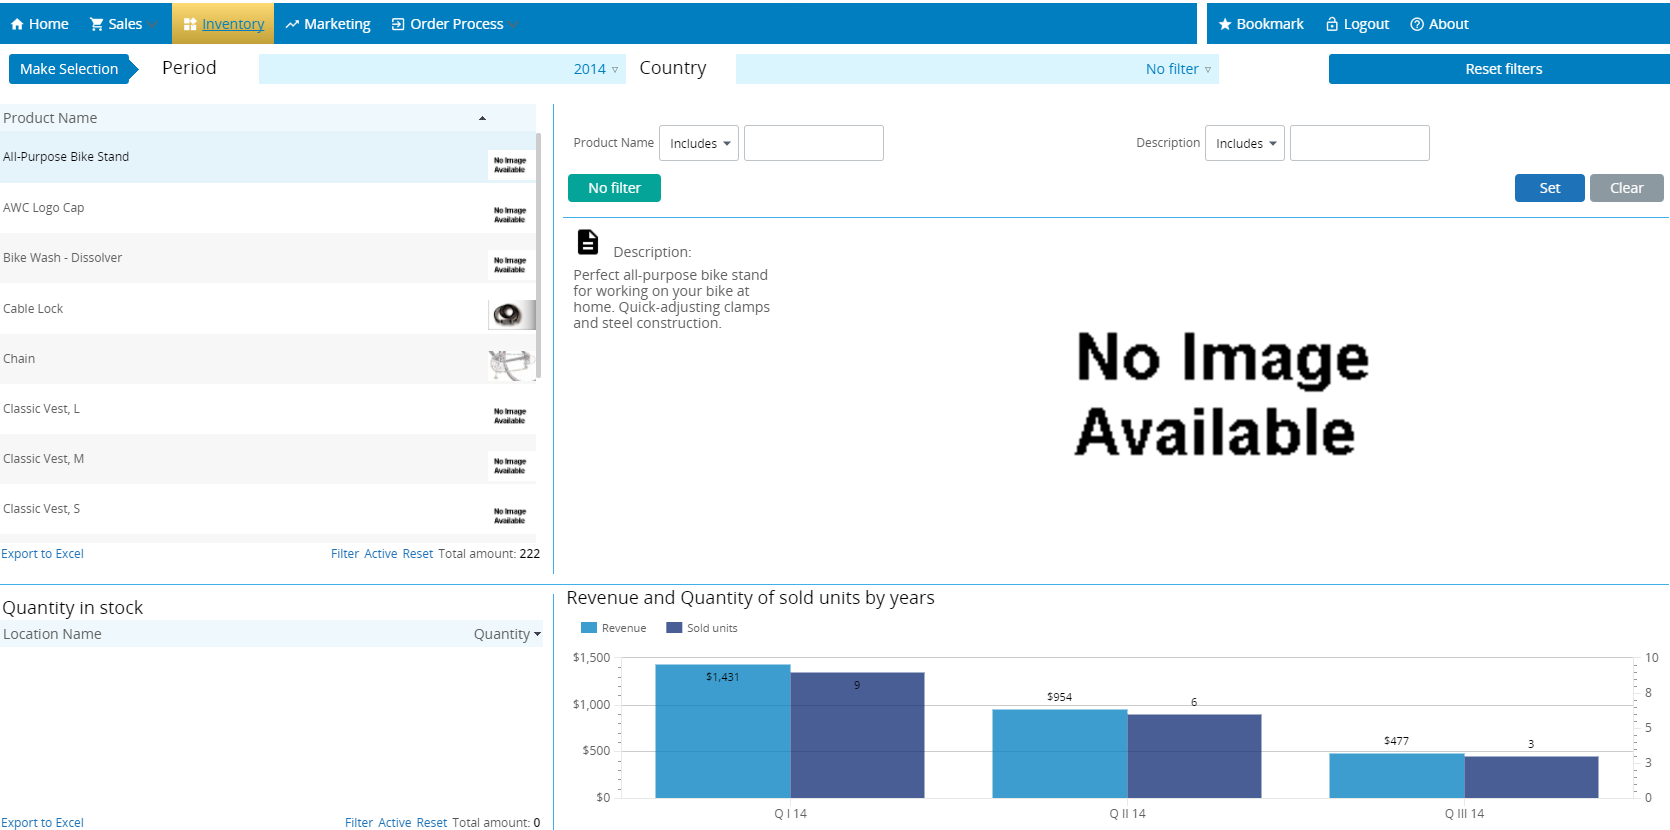Open the Inventory tab
The height and width of the screenshot is (830, 1670).
(223, 24)
